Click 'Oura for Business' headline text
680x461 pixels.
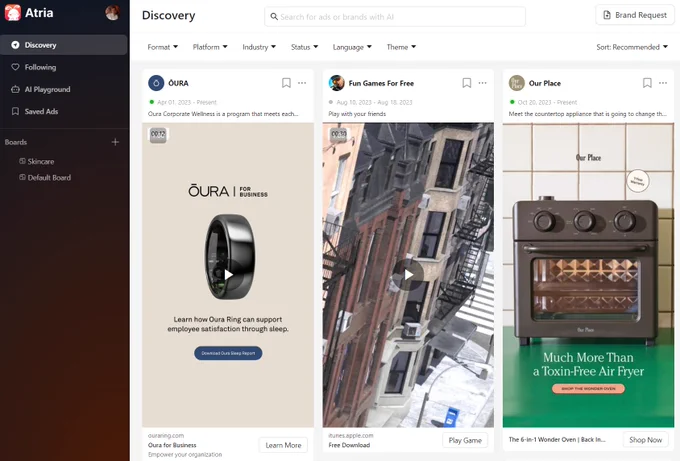172,445
